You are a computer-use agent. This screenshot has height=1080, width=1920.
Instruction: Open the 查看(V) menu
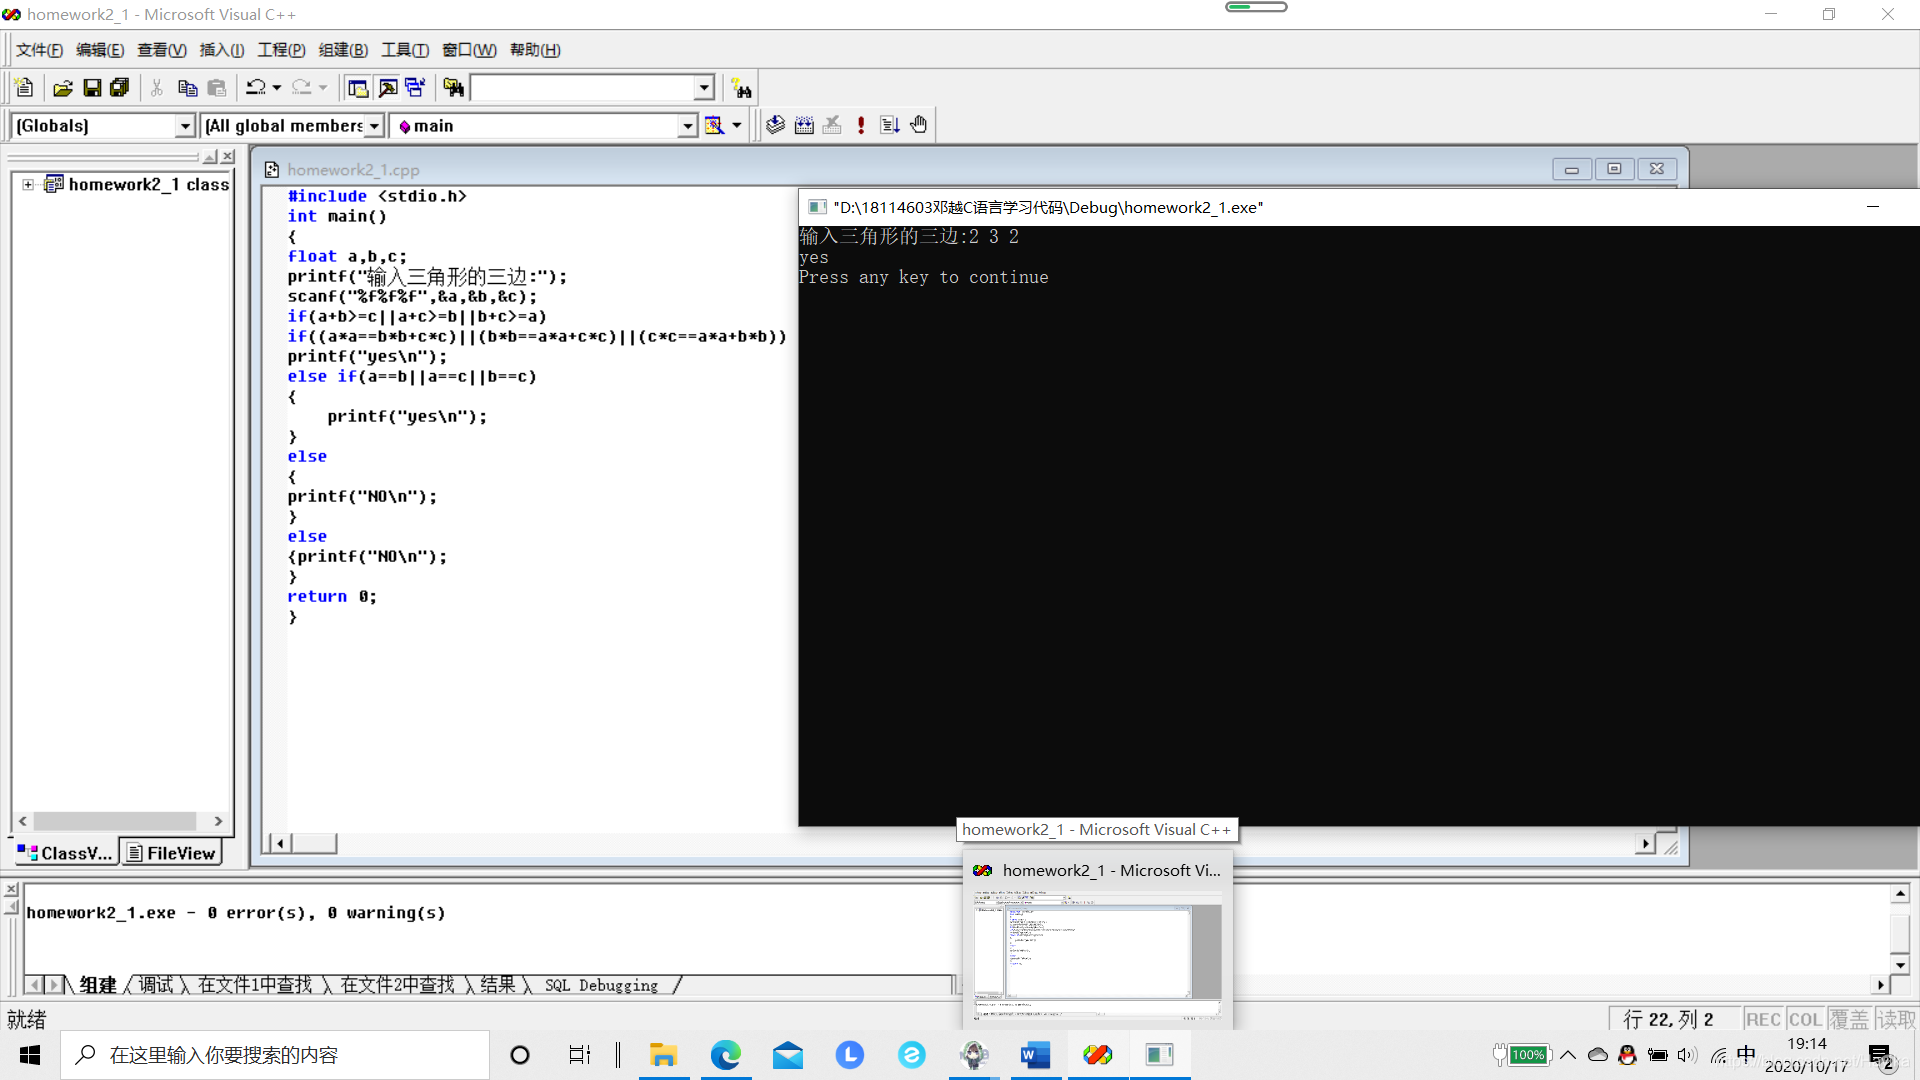pos(162,50)
